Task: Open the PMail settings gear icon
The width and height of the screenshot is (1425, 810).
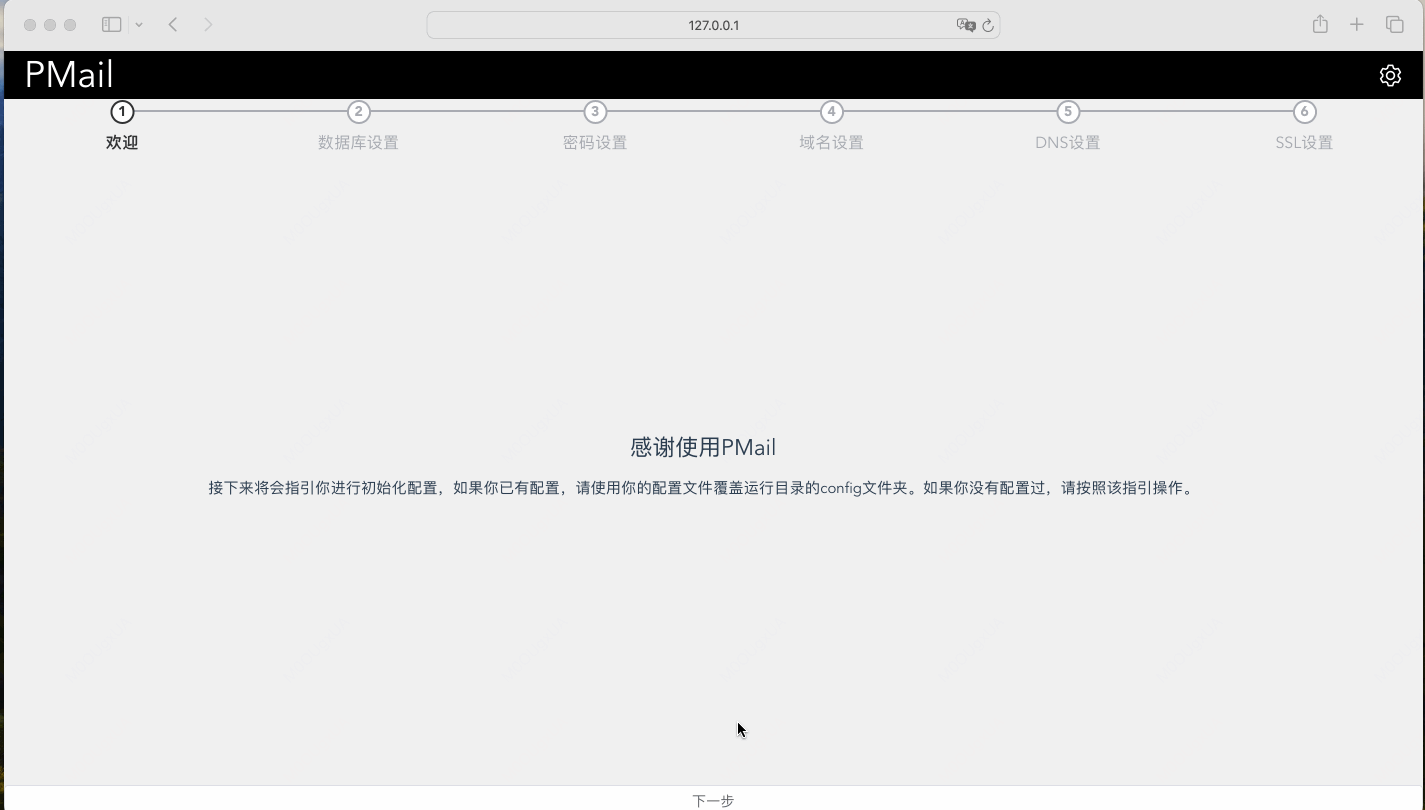Action: click(x=1390, y=75)
